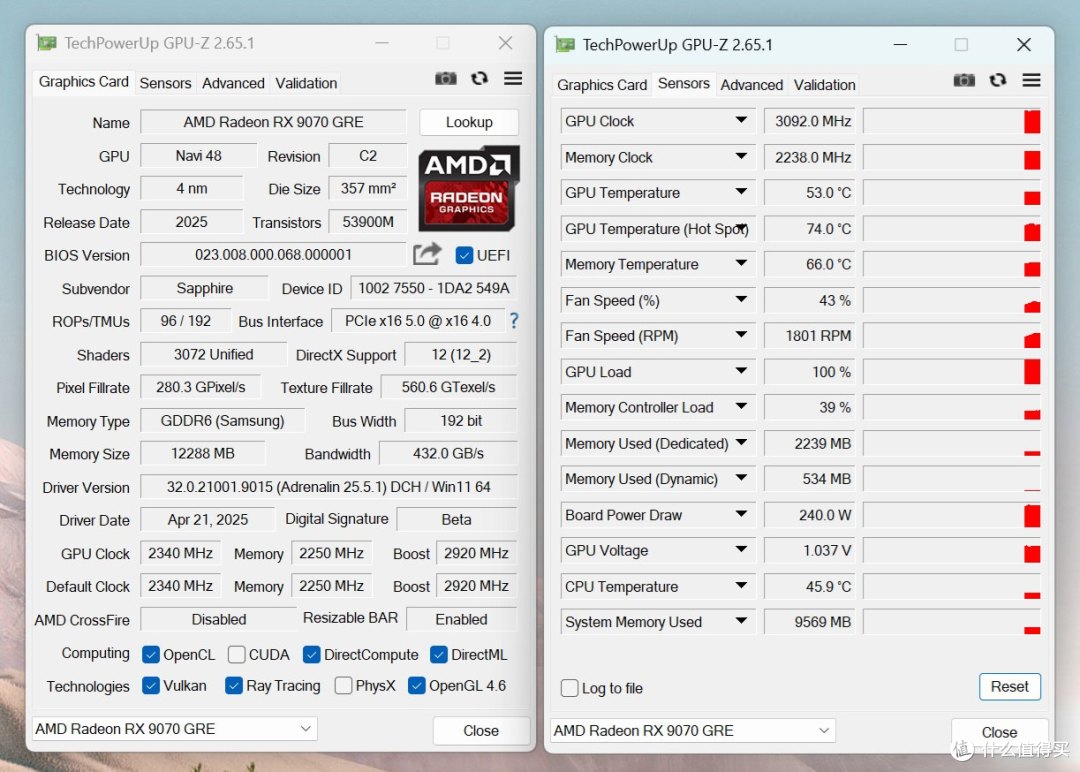
Task: Click the Driver Version value field
Action: point(329,487)
